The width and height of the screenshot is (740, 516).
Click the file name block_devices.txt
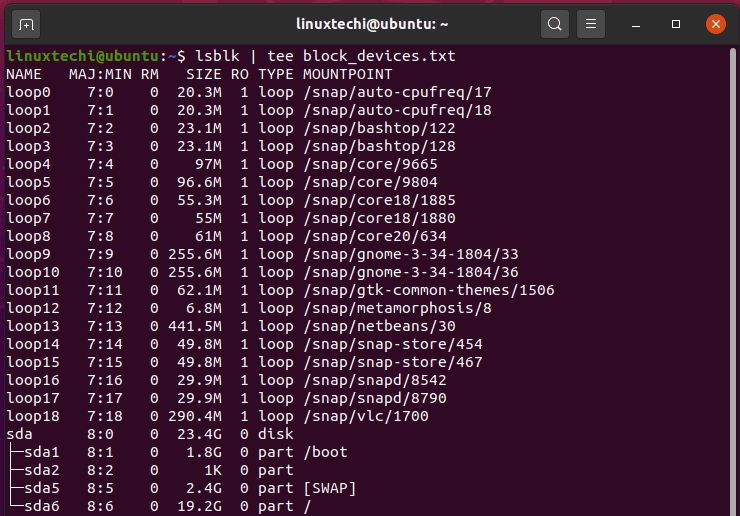tap(379, 56)
